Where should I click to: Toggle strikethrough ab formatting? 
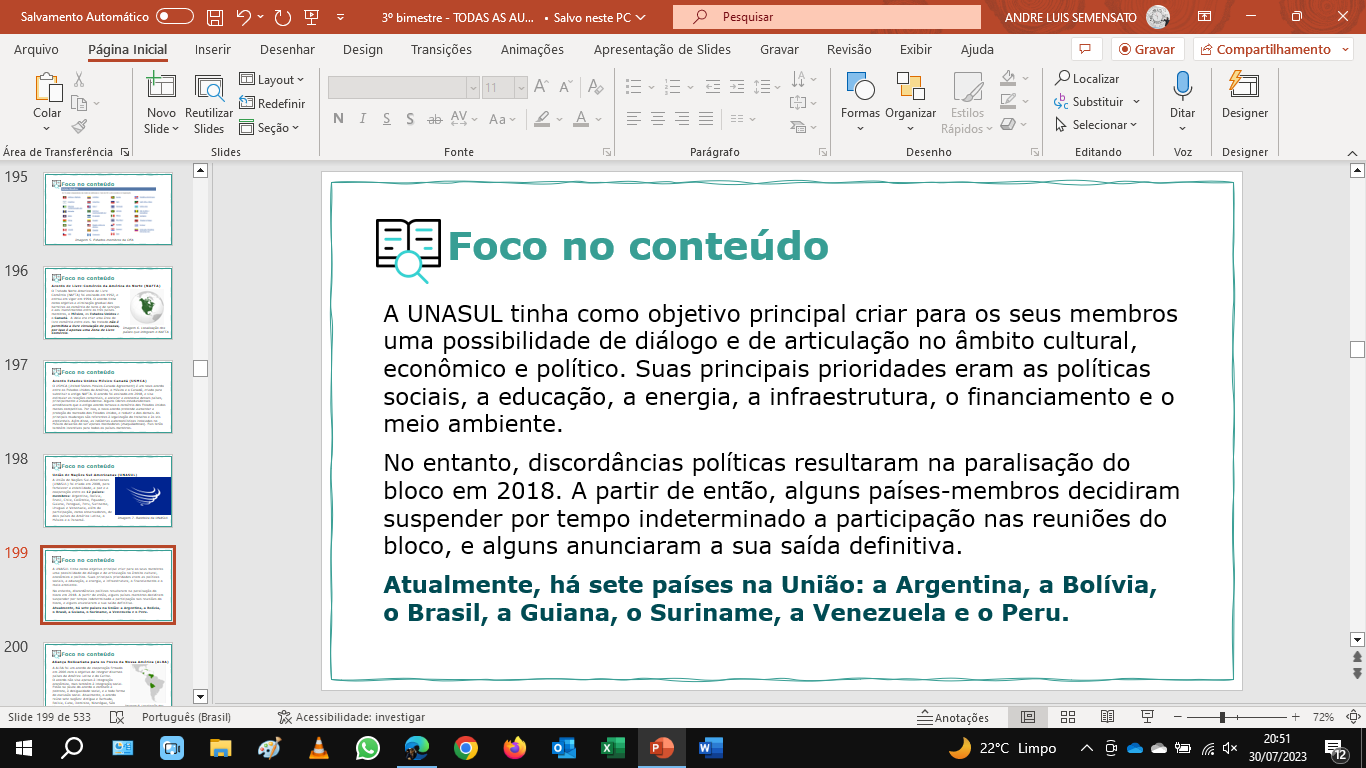pos(435,119)
